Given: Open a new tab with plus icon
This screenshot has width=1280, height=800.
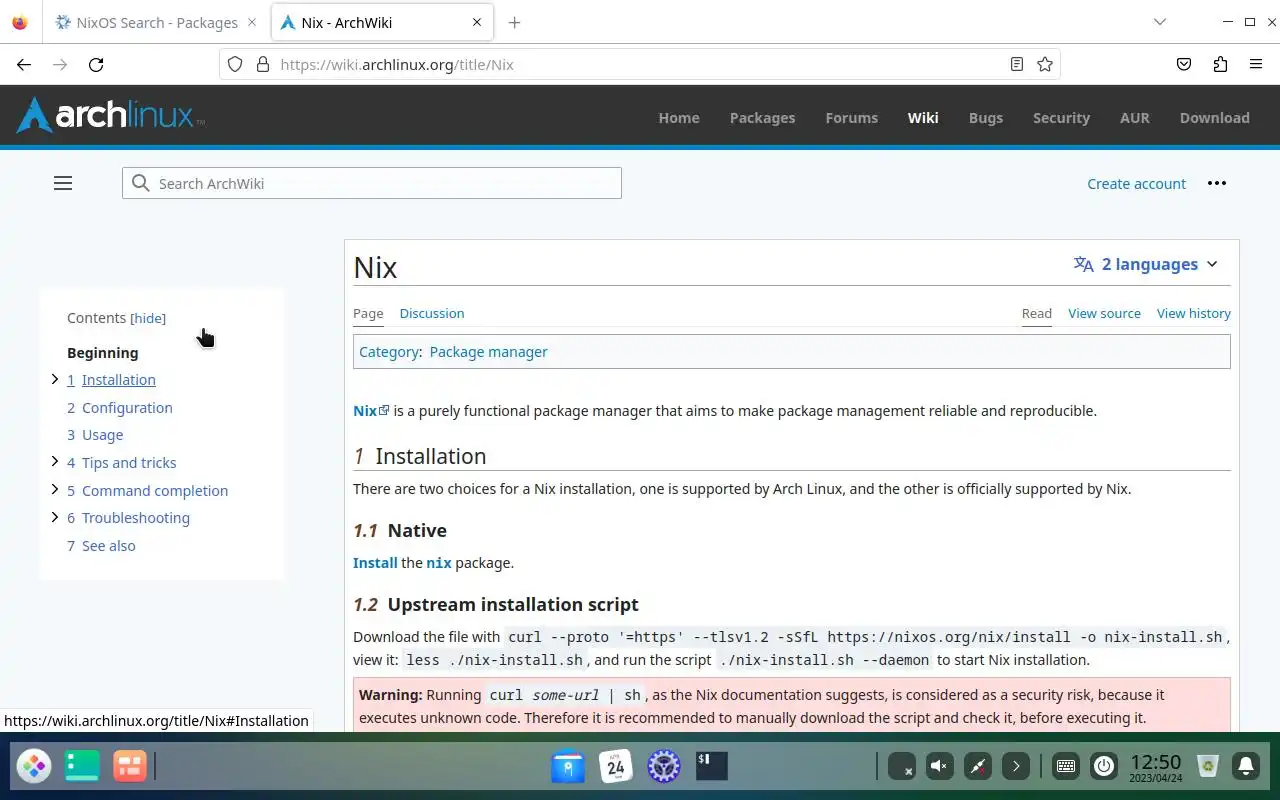Looking at the screenshot, I should coord(514,22).
